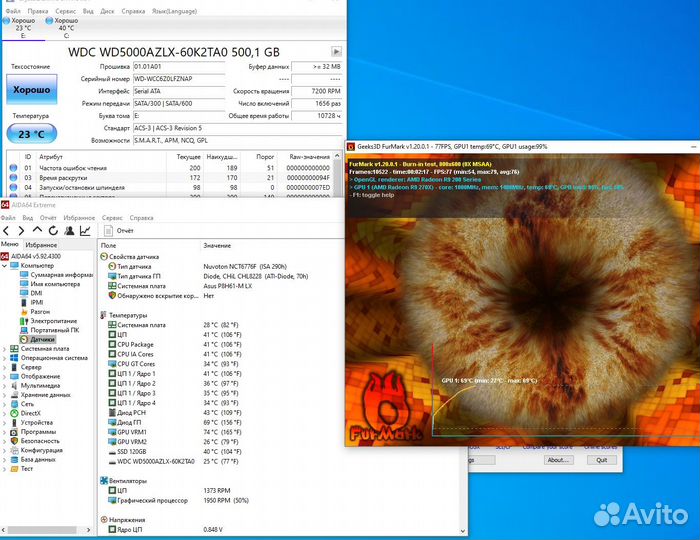Go back with AIDA64 back arrow

pos(6,231)
